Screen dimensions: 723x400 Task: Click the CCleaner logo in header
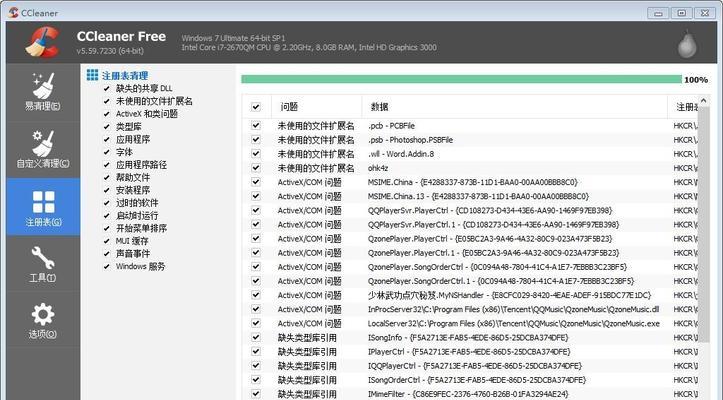coord(42,42)
